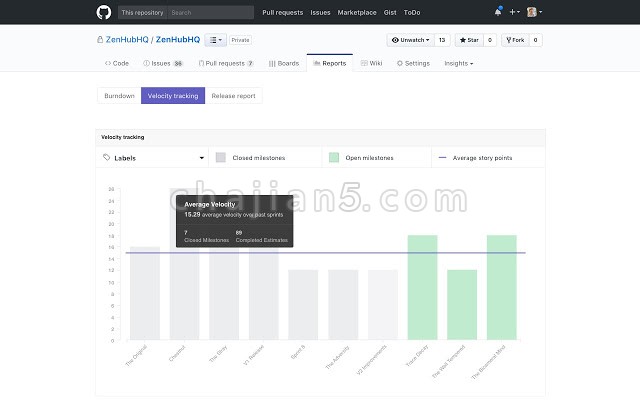Click the Sprint 8 milestone bar
640x400 pixels.
click(303, 304)
